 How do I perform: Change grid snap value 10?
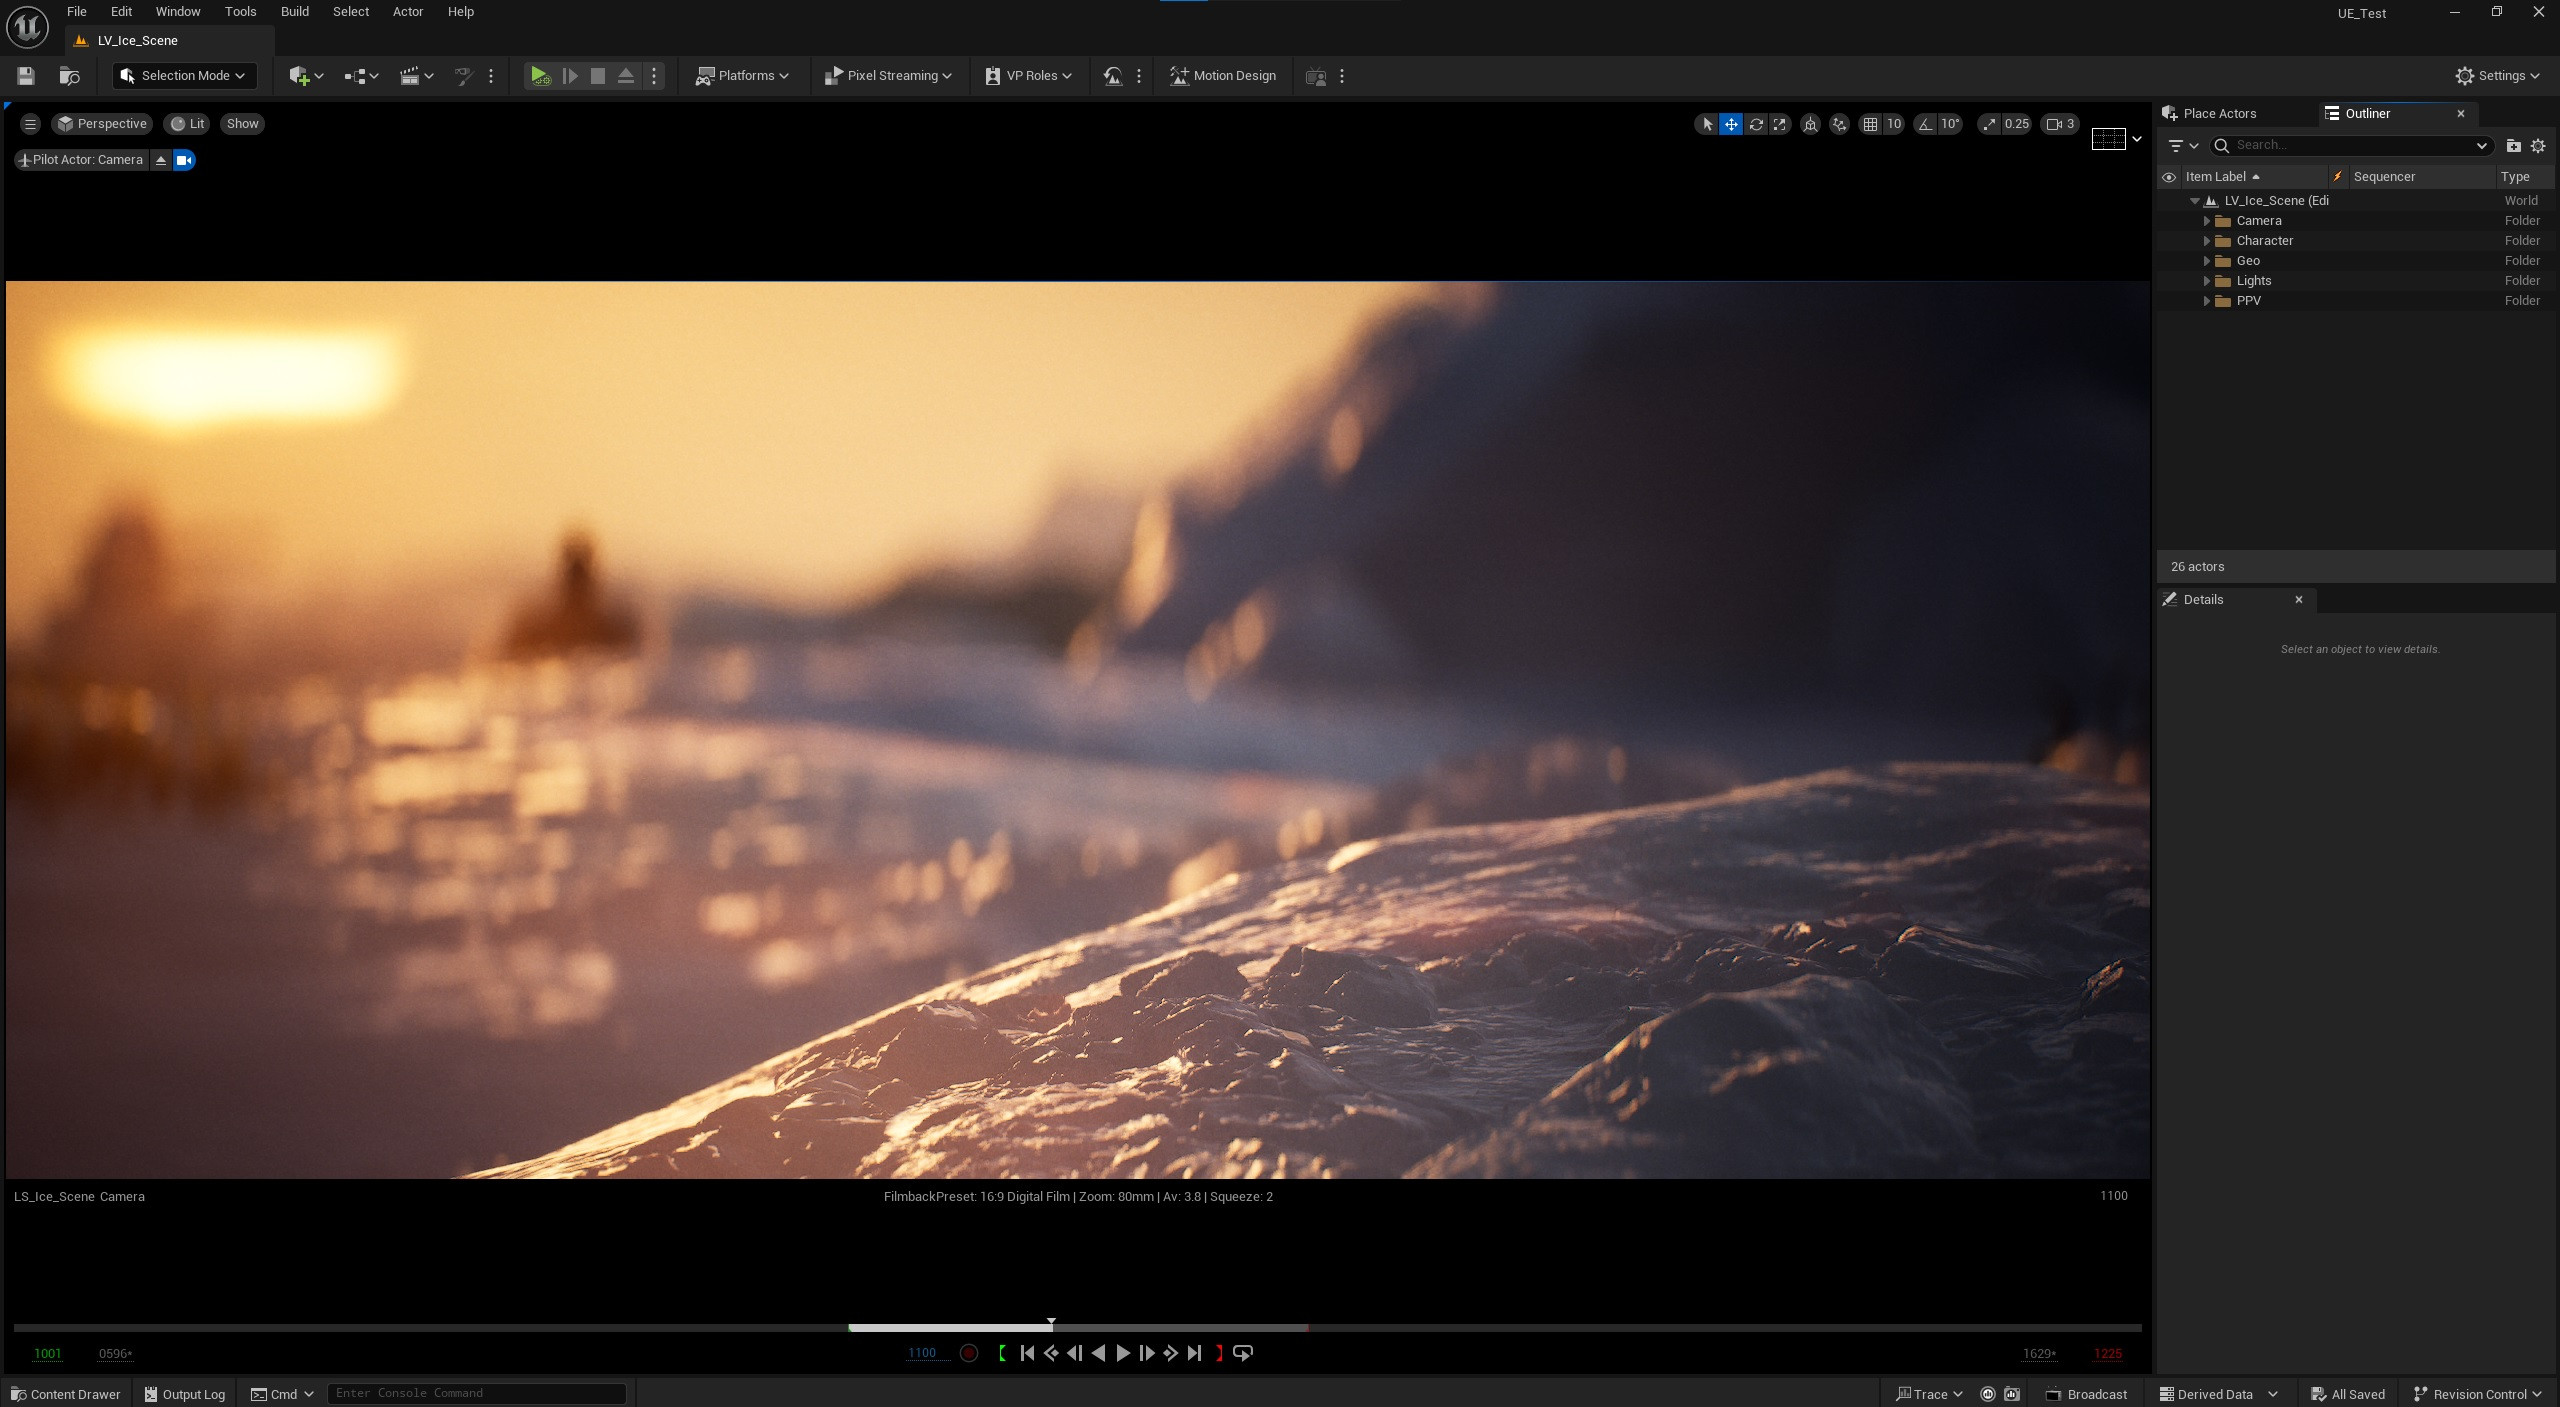1894,124
